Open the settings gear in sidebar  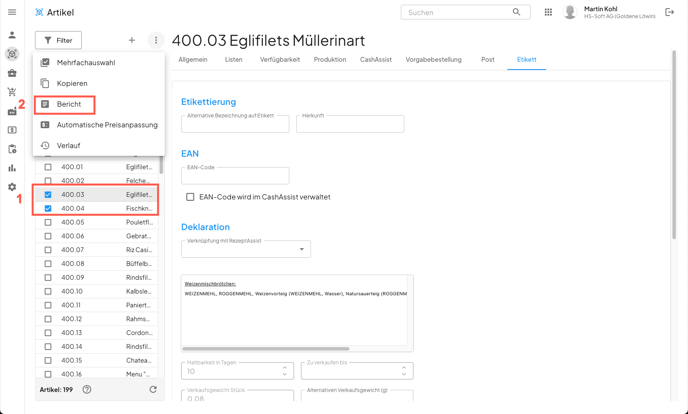(x=12, y=187)
